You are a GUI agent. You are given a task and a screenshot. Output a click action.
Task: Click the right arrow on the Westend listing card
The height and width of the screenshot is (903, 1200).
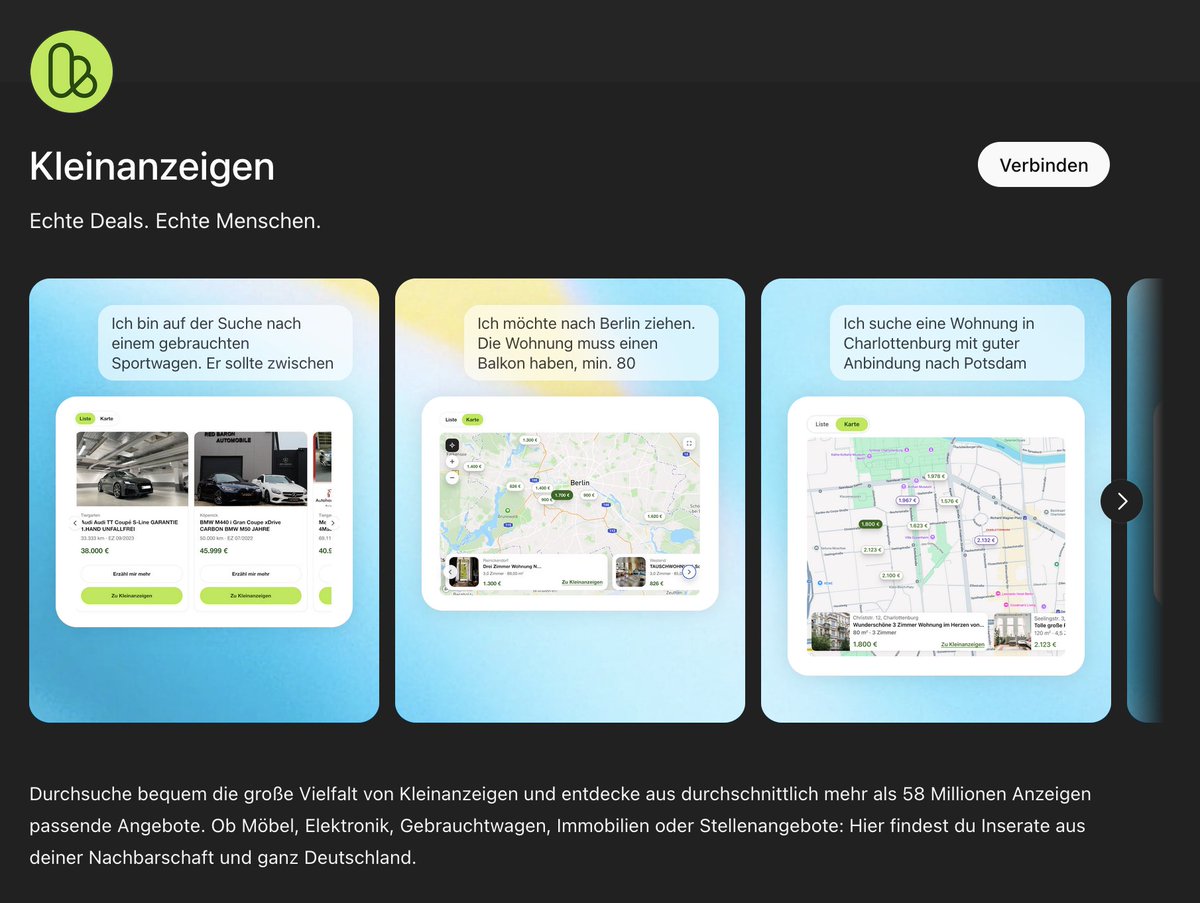[x=689, y=572]
